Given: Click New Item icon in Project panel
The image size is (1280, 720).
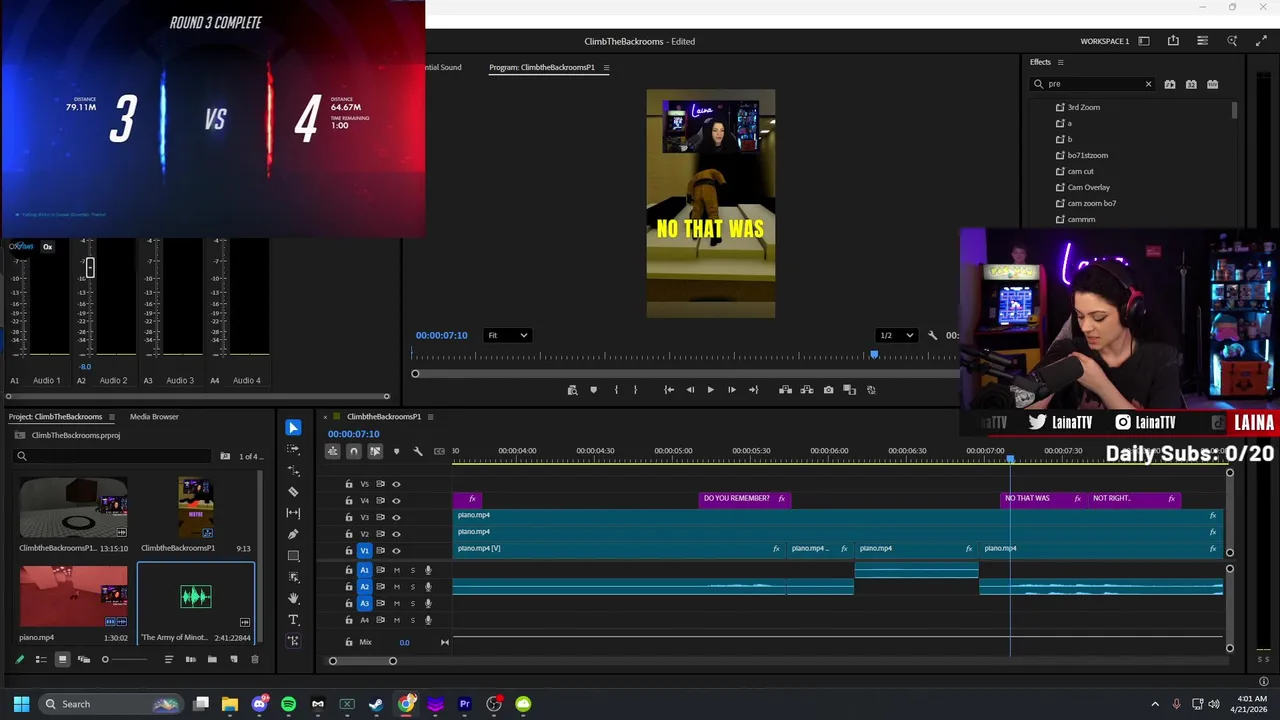Looking at the screenshot, I should coord(234,659).
